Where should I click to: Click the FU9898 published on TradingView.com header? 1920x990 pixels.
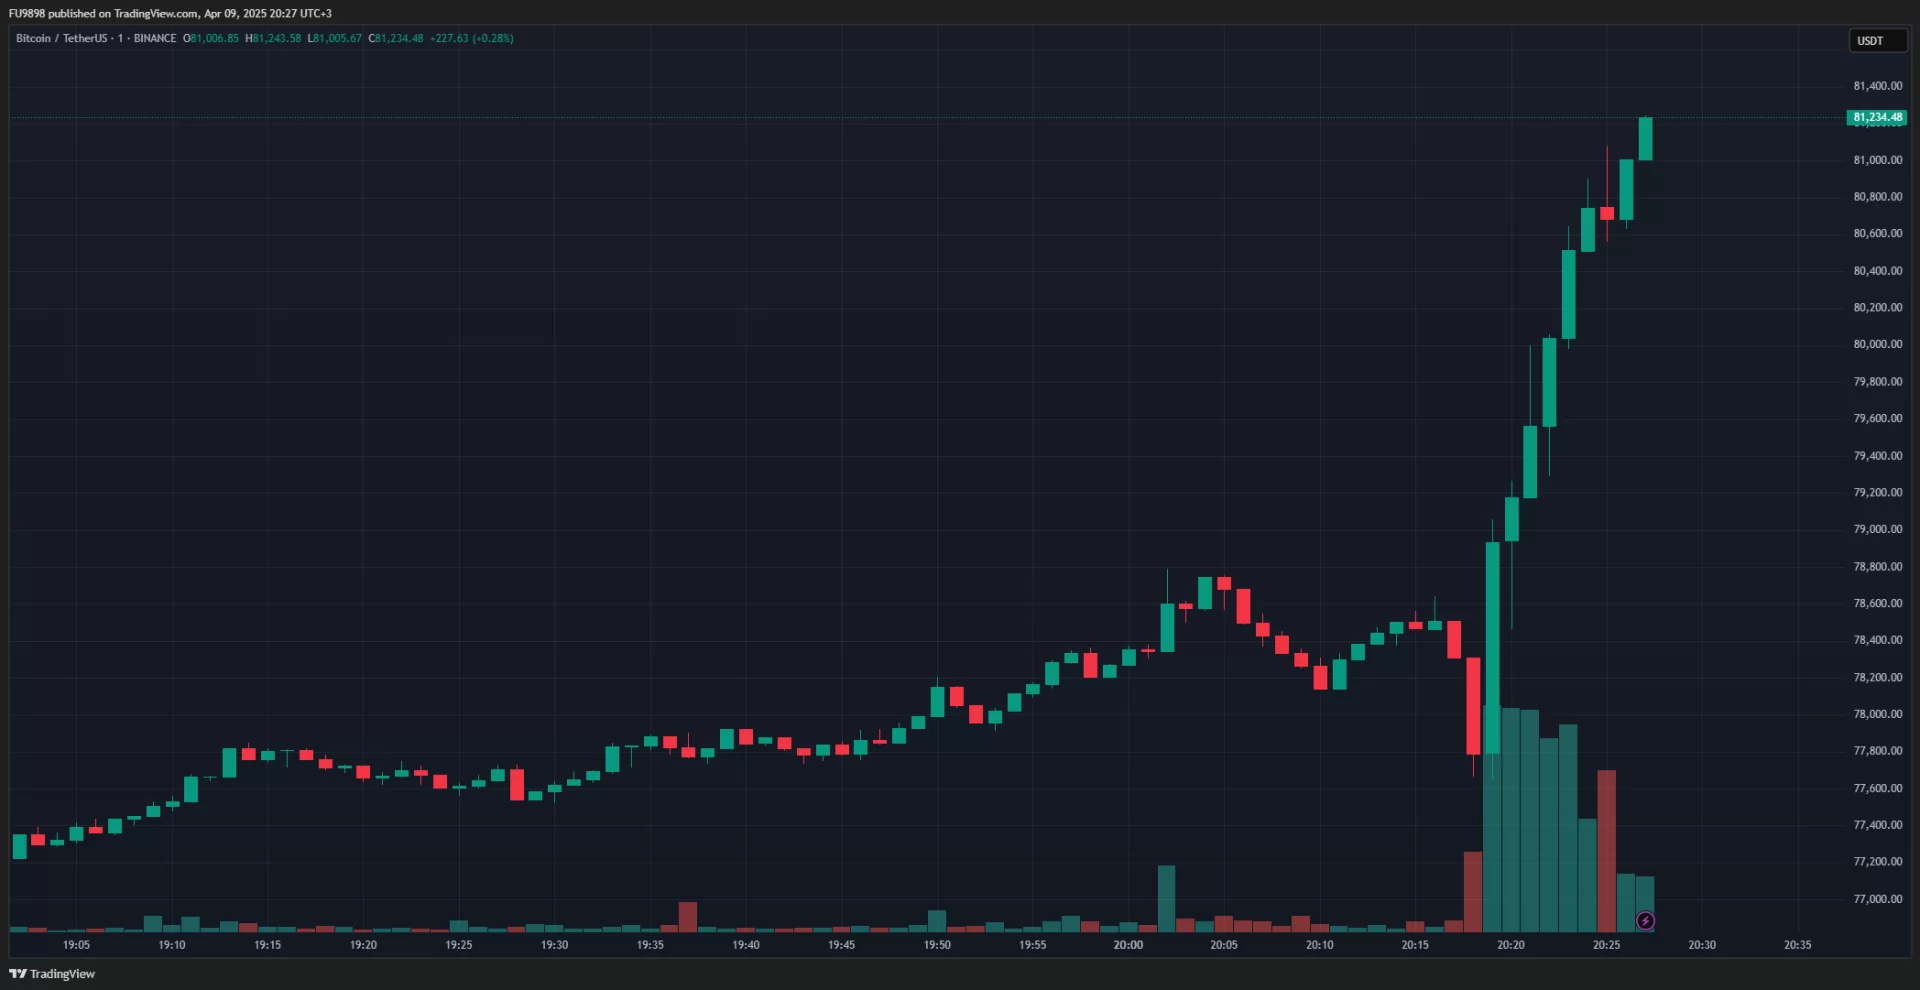click(x=170, y=13)
